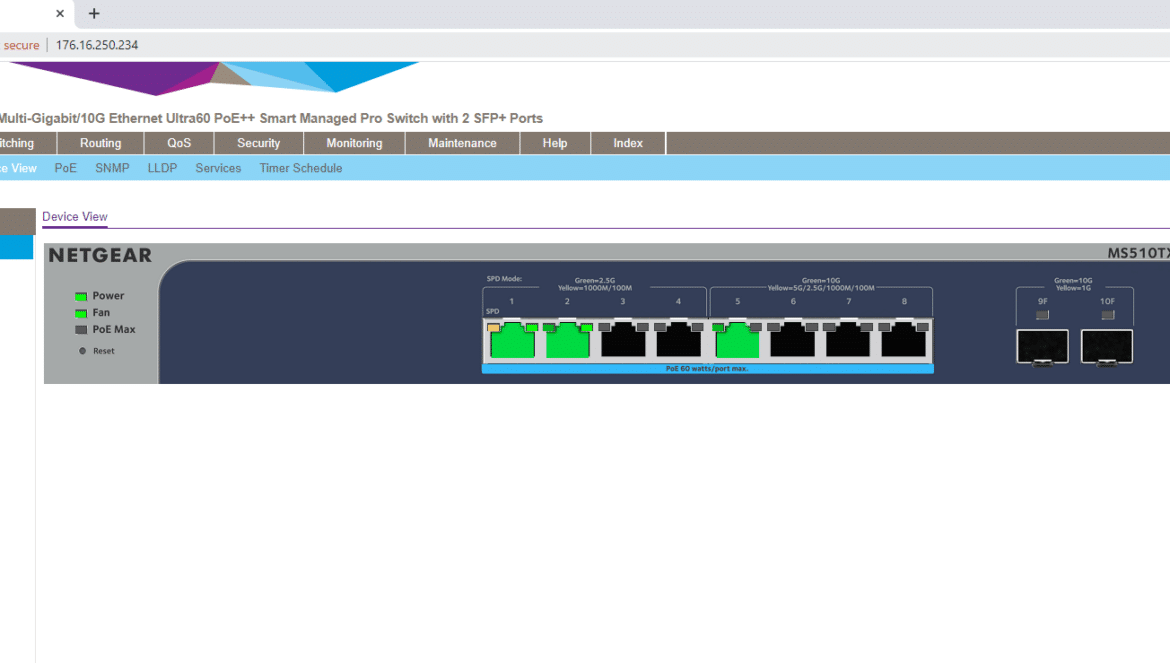Click the 9F link LED indicator

click(1042, 315)
